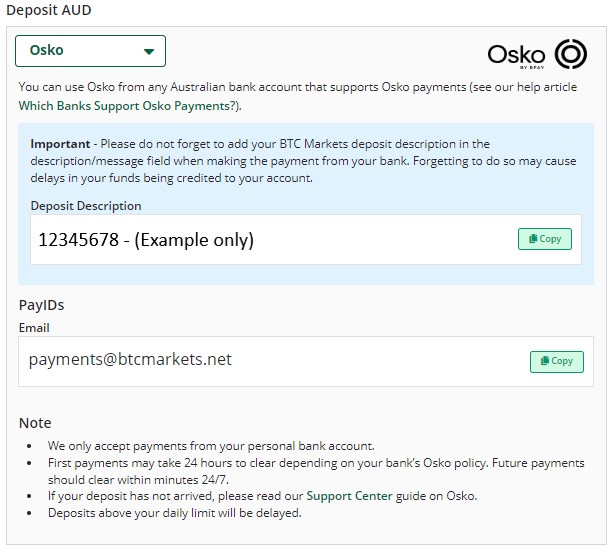
Task: Click the PayIDs heading
Action: (42, 305)
